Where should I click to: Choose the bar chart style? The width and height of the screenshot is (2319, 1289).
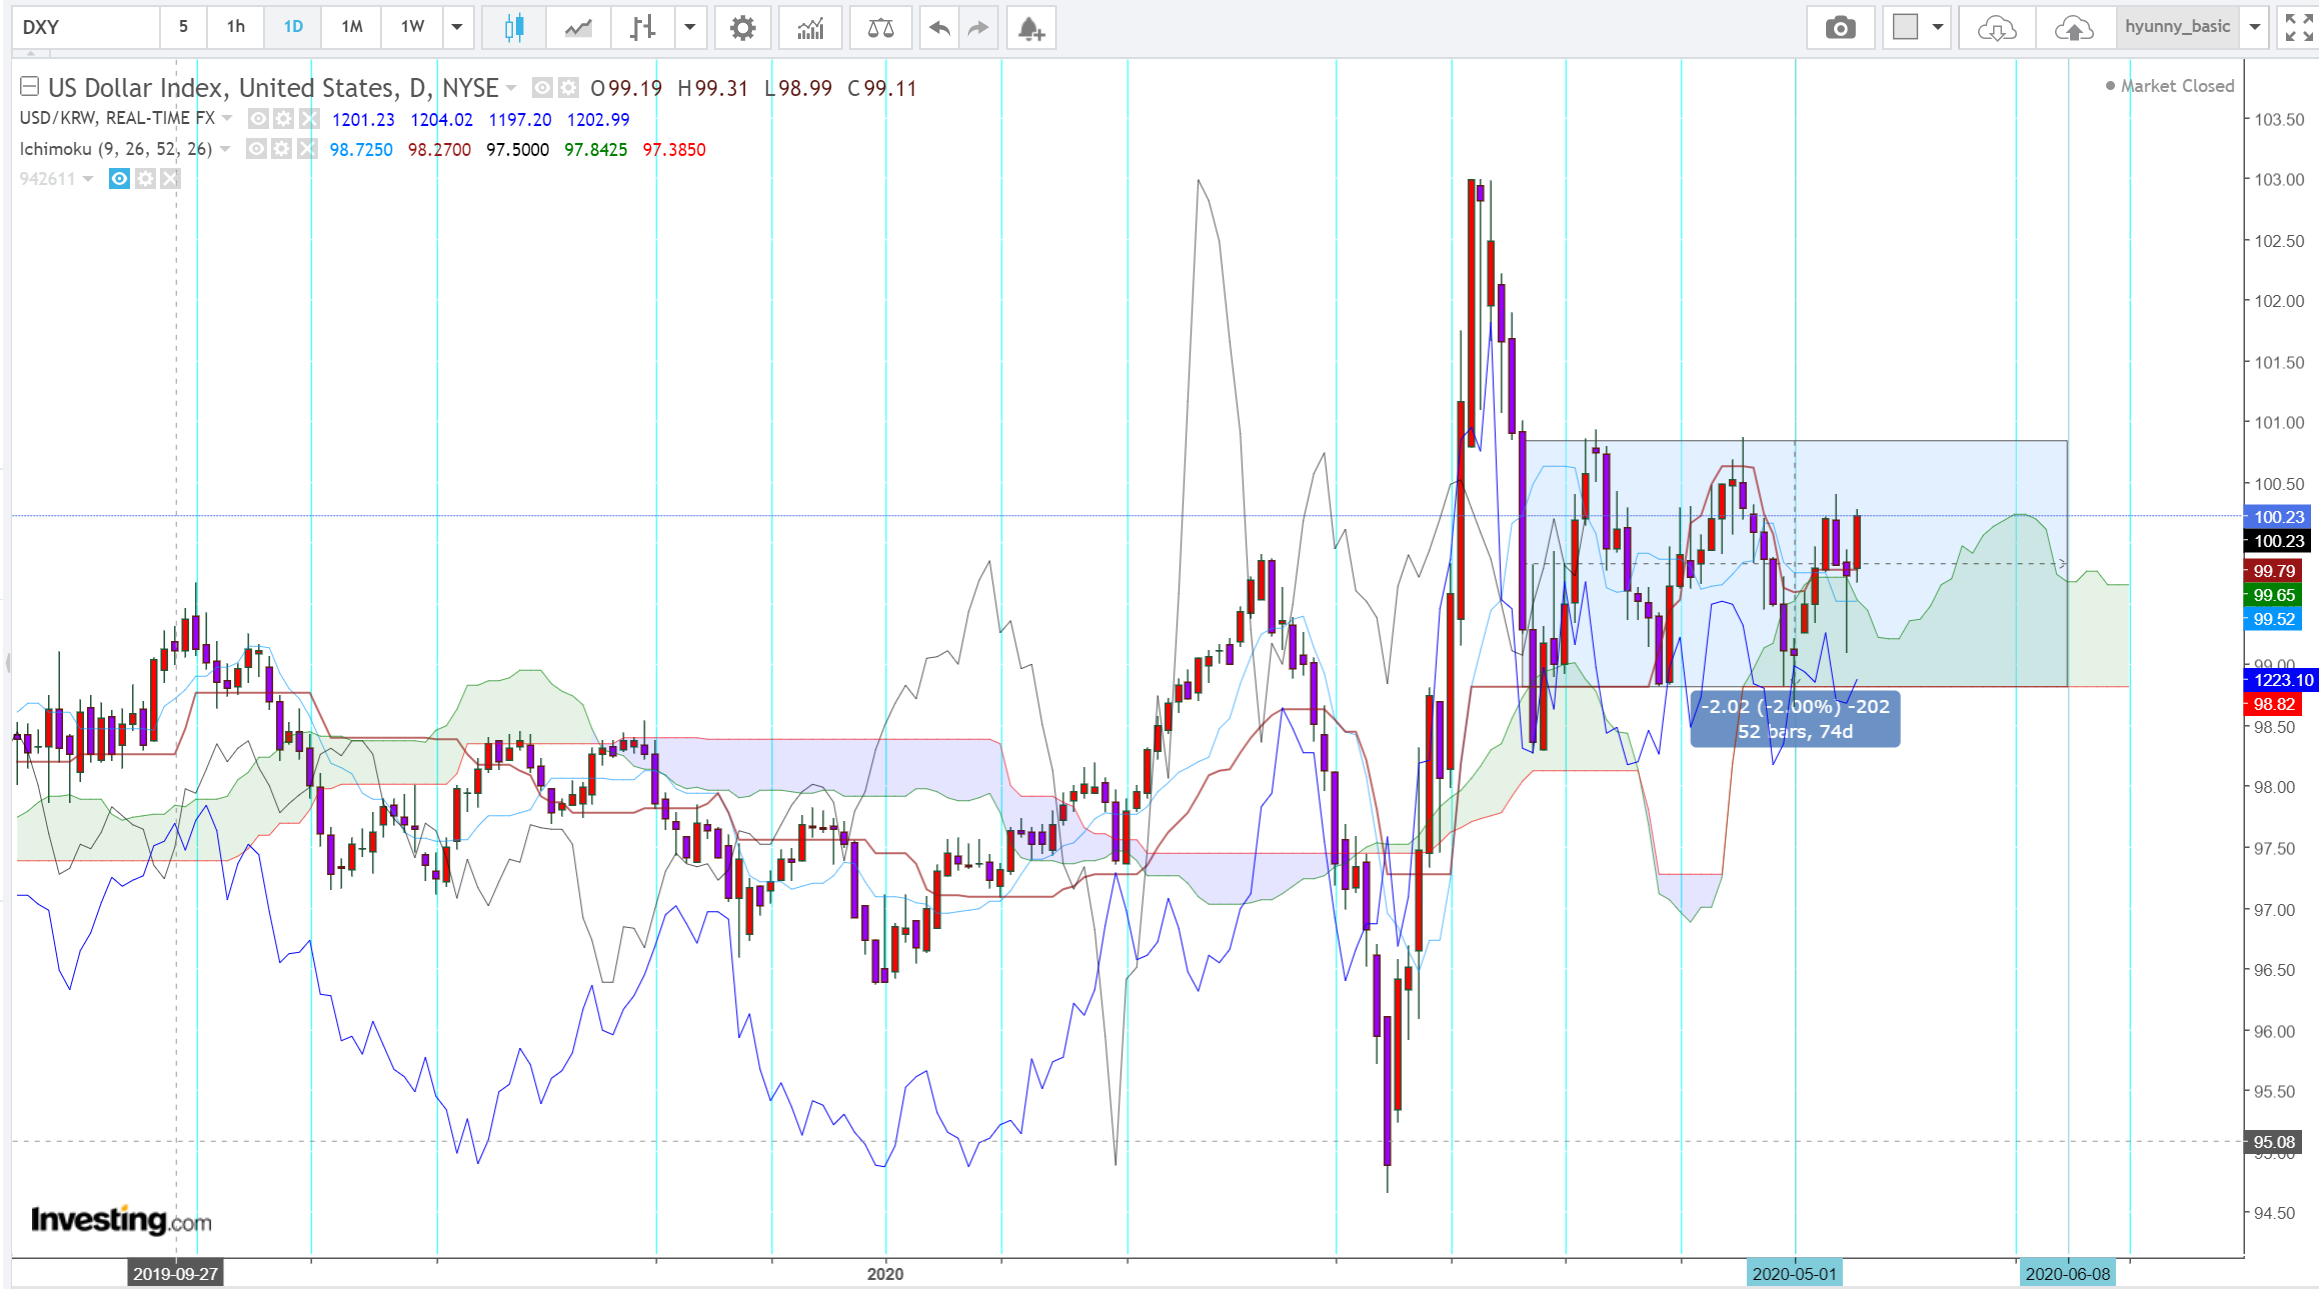tap(643, 27)
